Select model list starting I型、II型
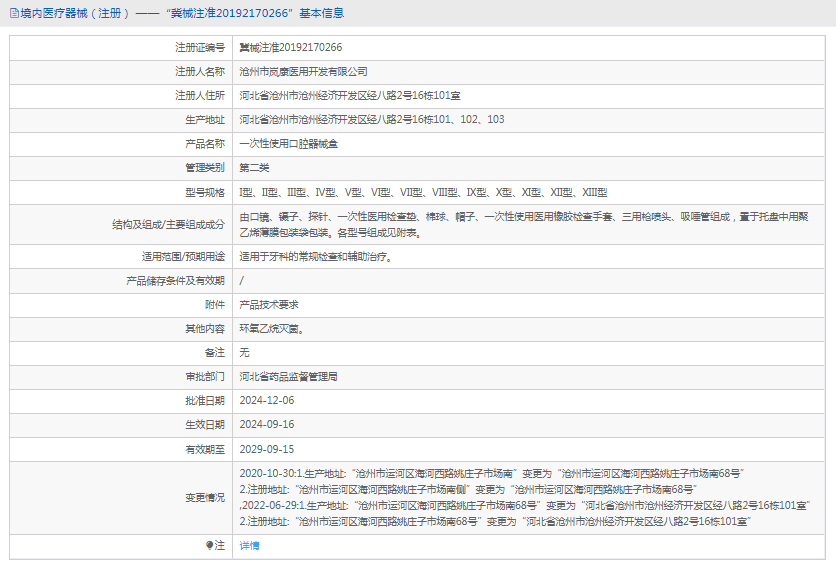This screenshot has height=565, width=836. [423, 192]
